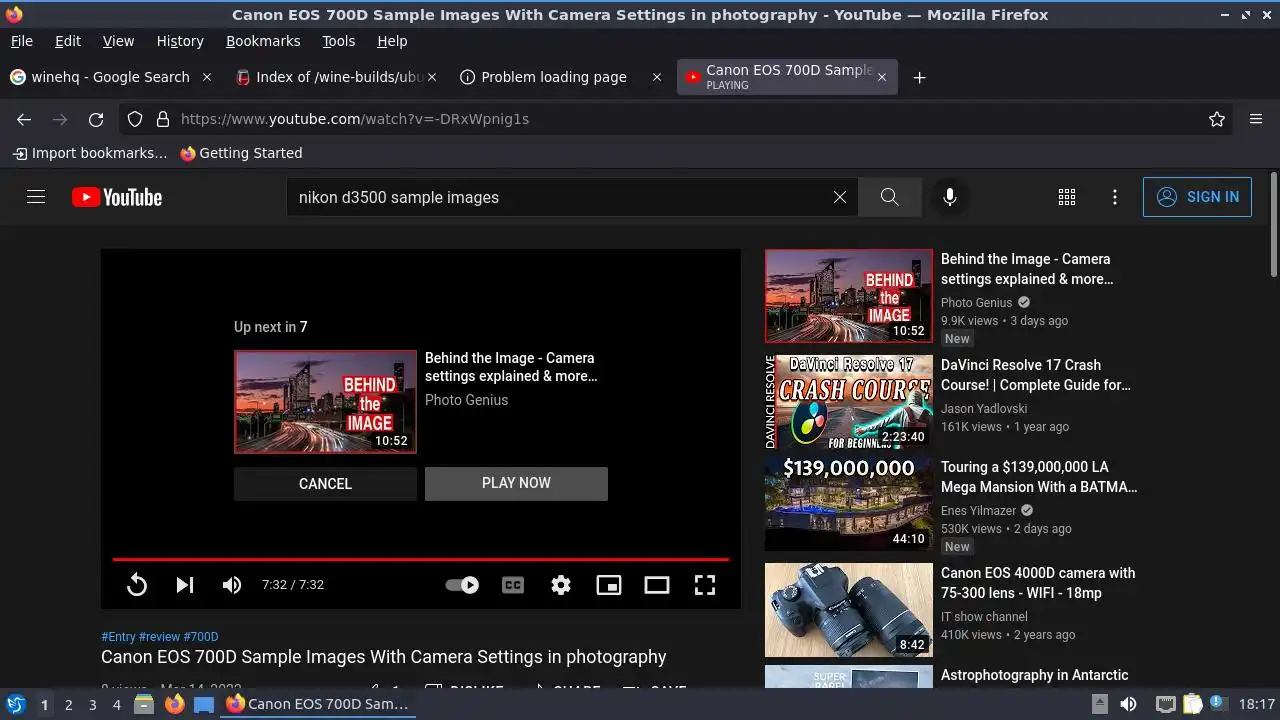1280x720 pixels.
Task: View site padlock security info
Action: coord(162,119)
